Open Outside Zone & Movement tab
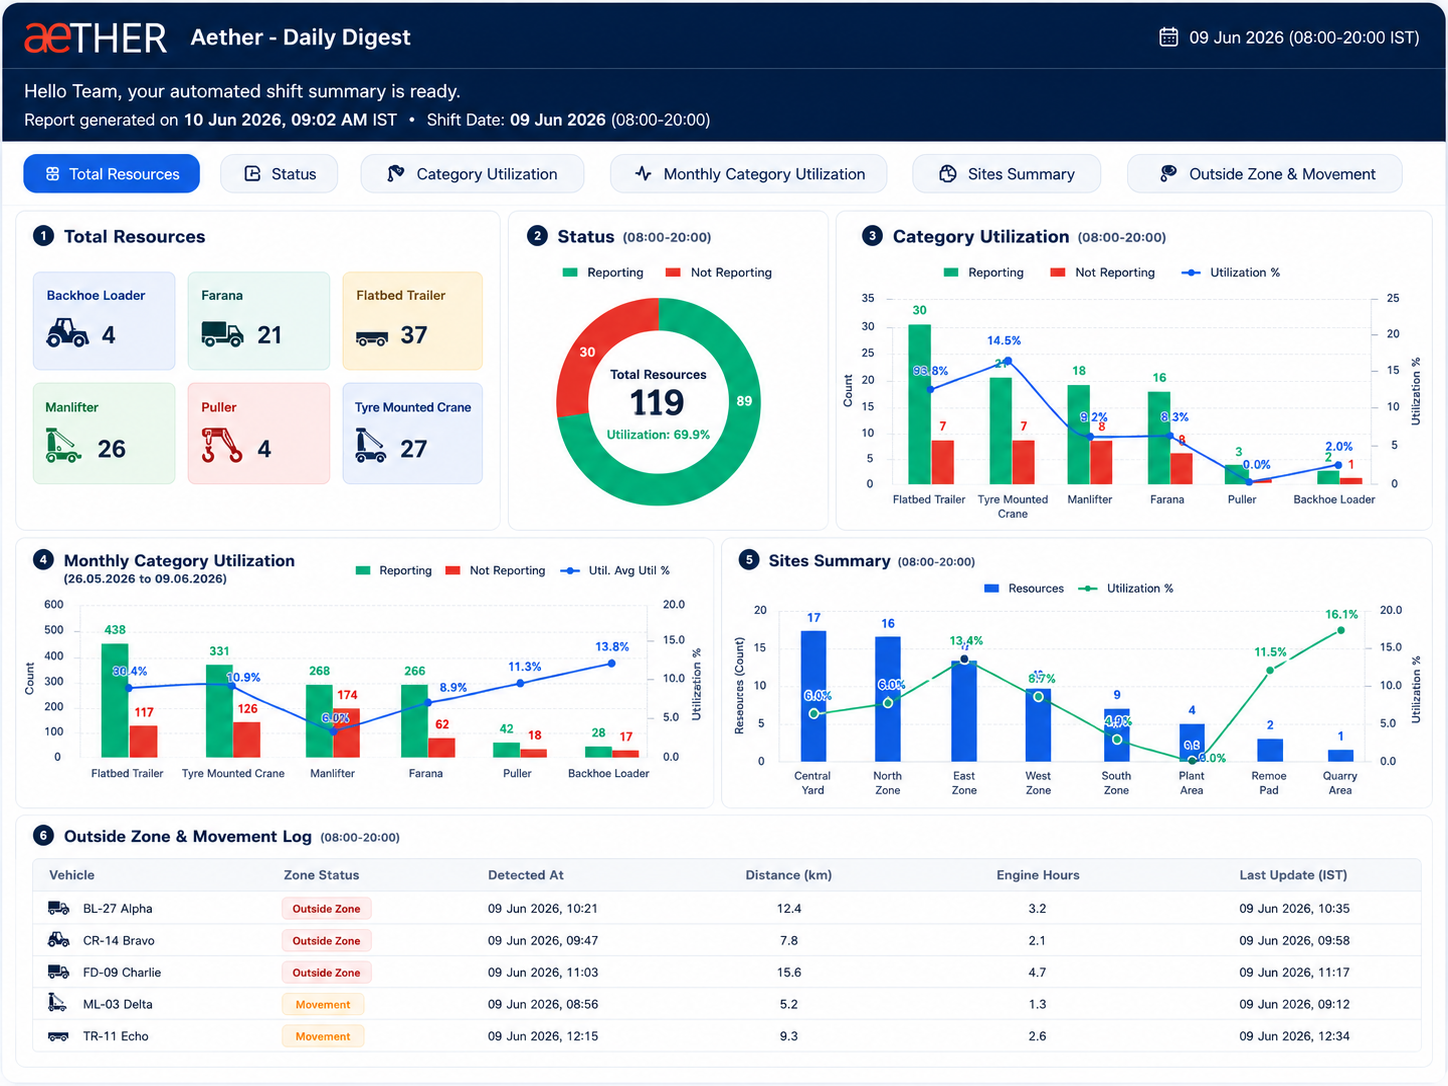This screenshot has height=1086, width=1448. coord(1265,174)
